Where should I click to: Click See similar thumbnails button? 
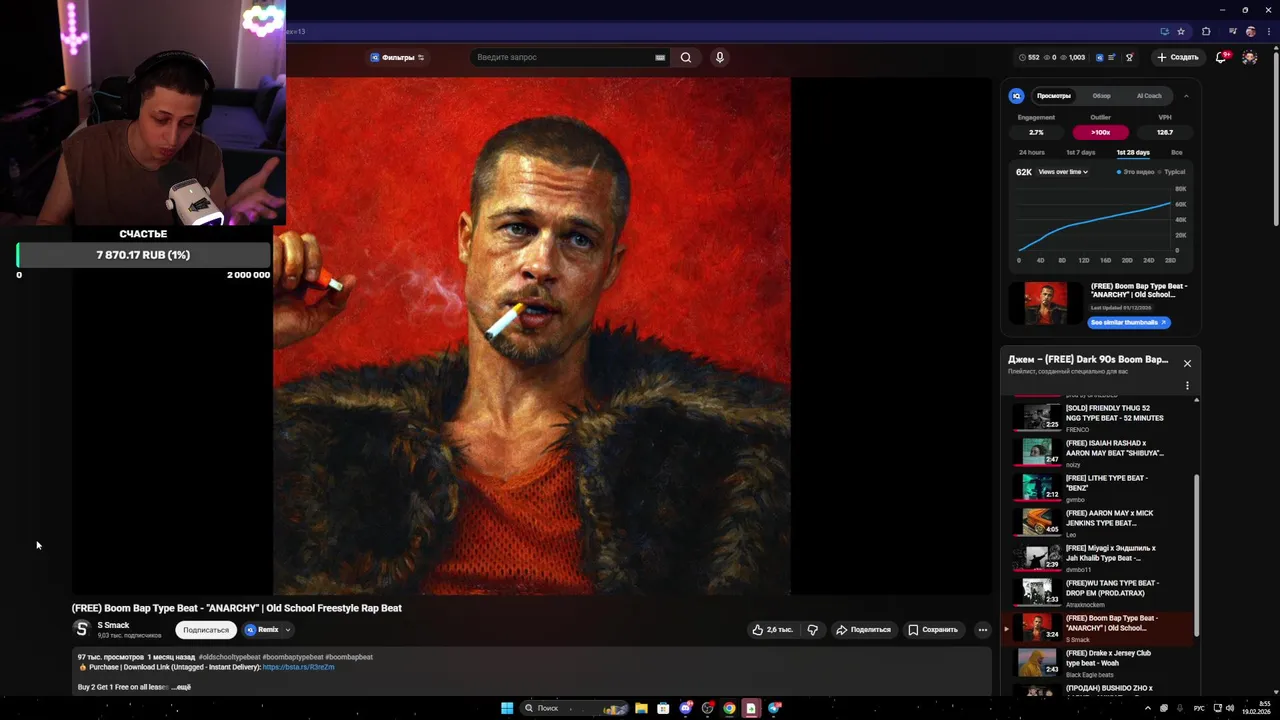[x=1129, y=322]
